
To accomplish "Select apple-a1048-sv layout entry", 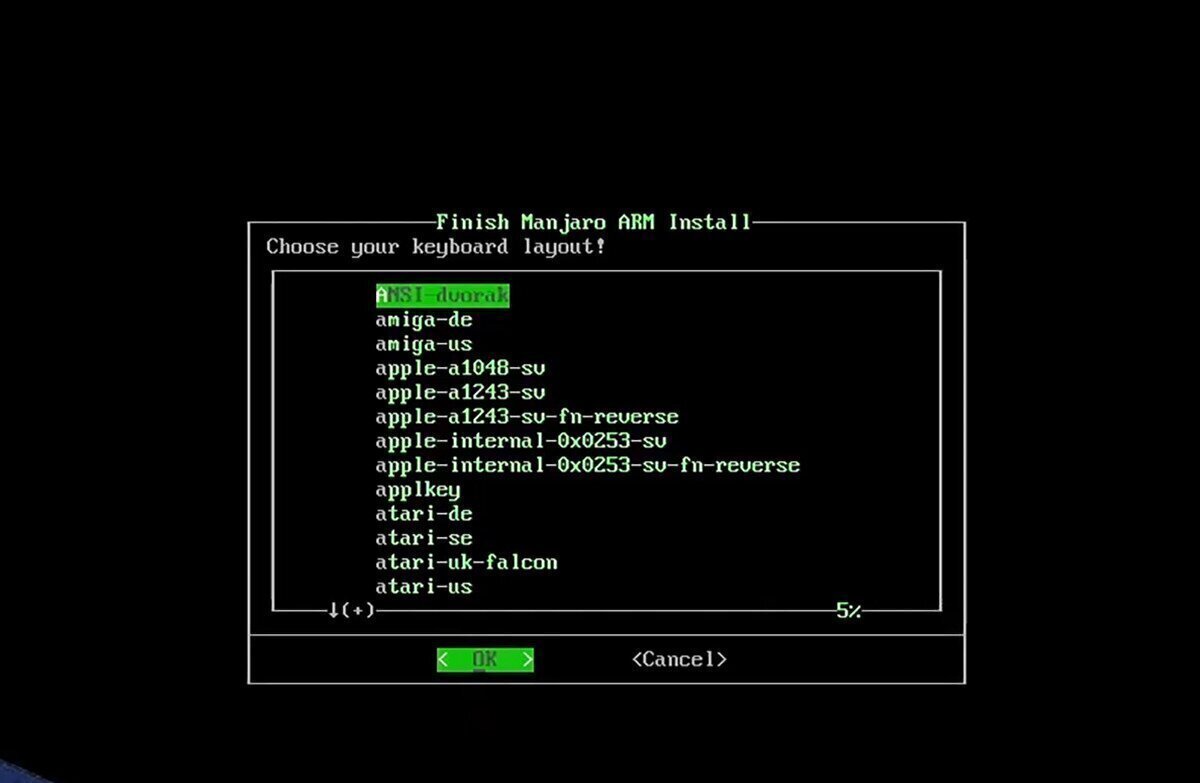I will pos(461,368).
